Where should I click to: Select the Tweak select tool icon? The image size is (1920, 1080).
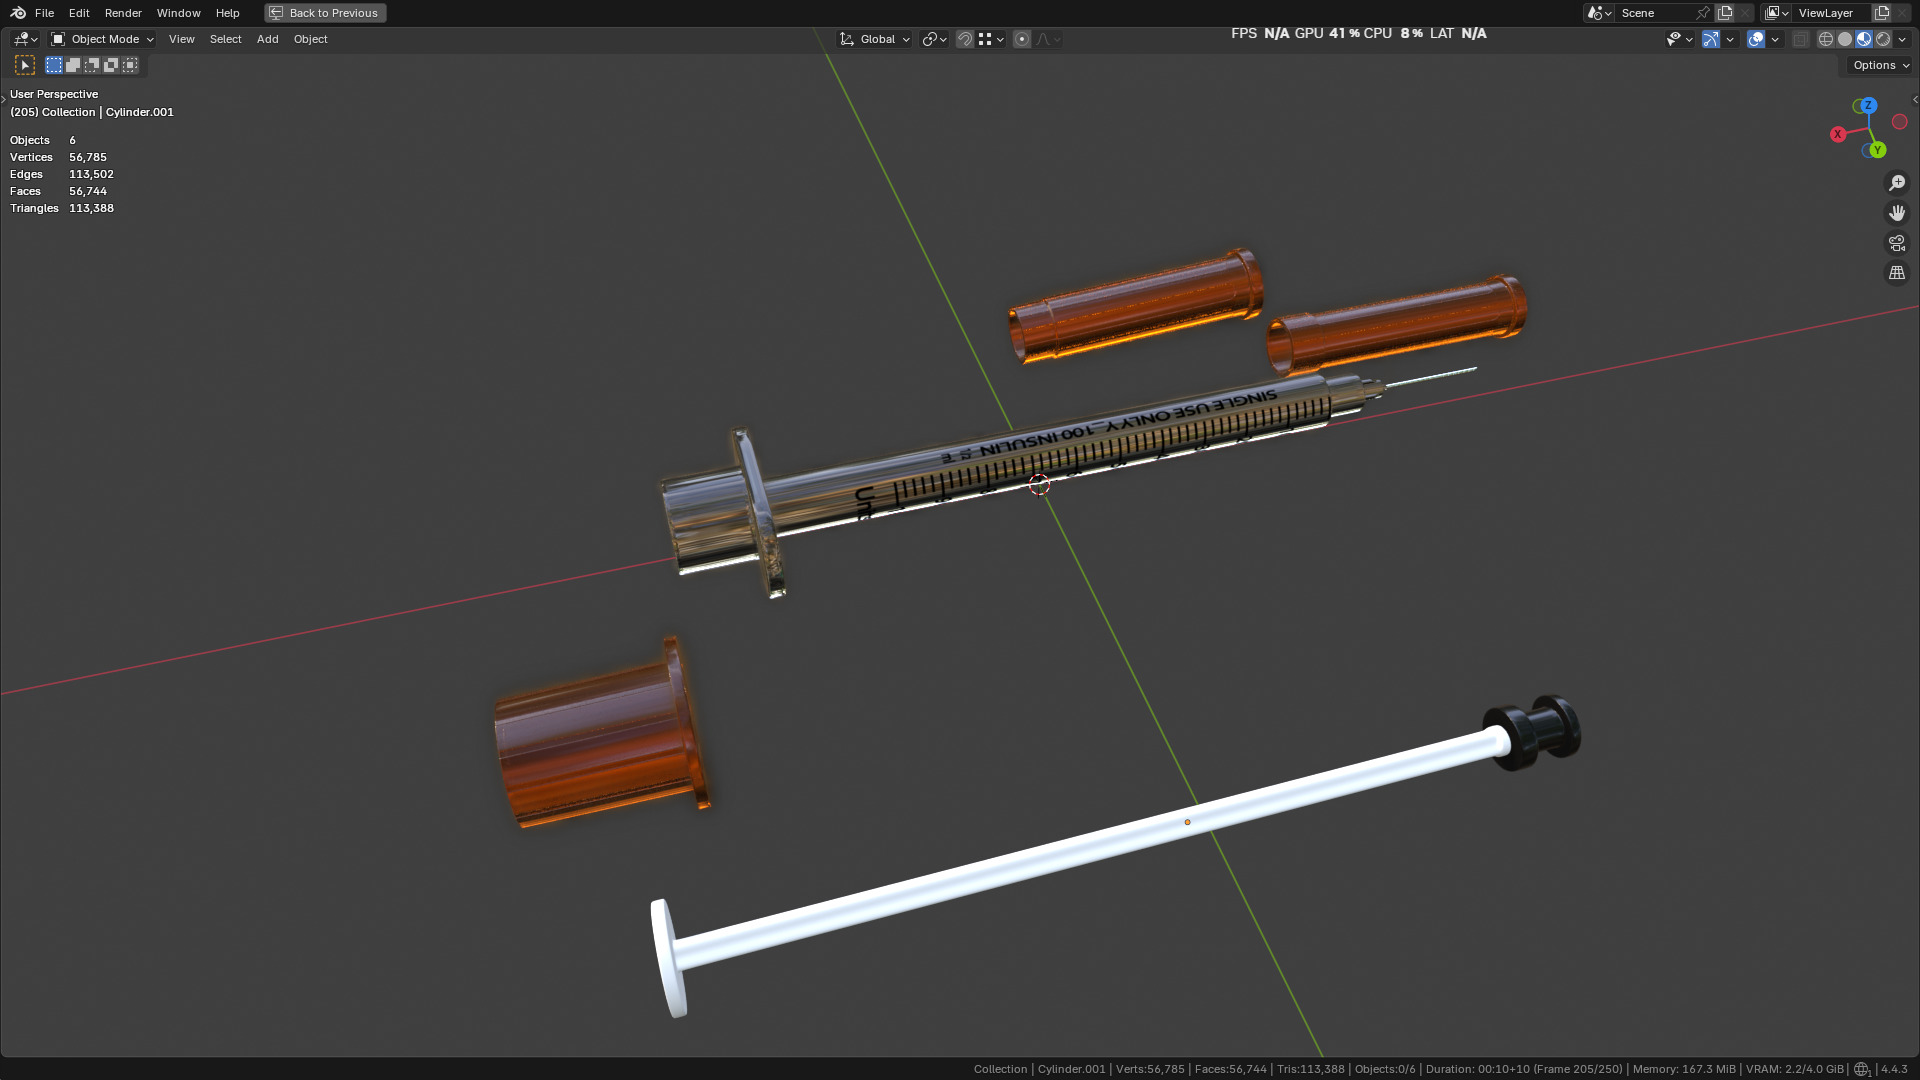(25, 65)
